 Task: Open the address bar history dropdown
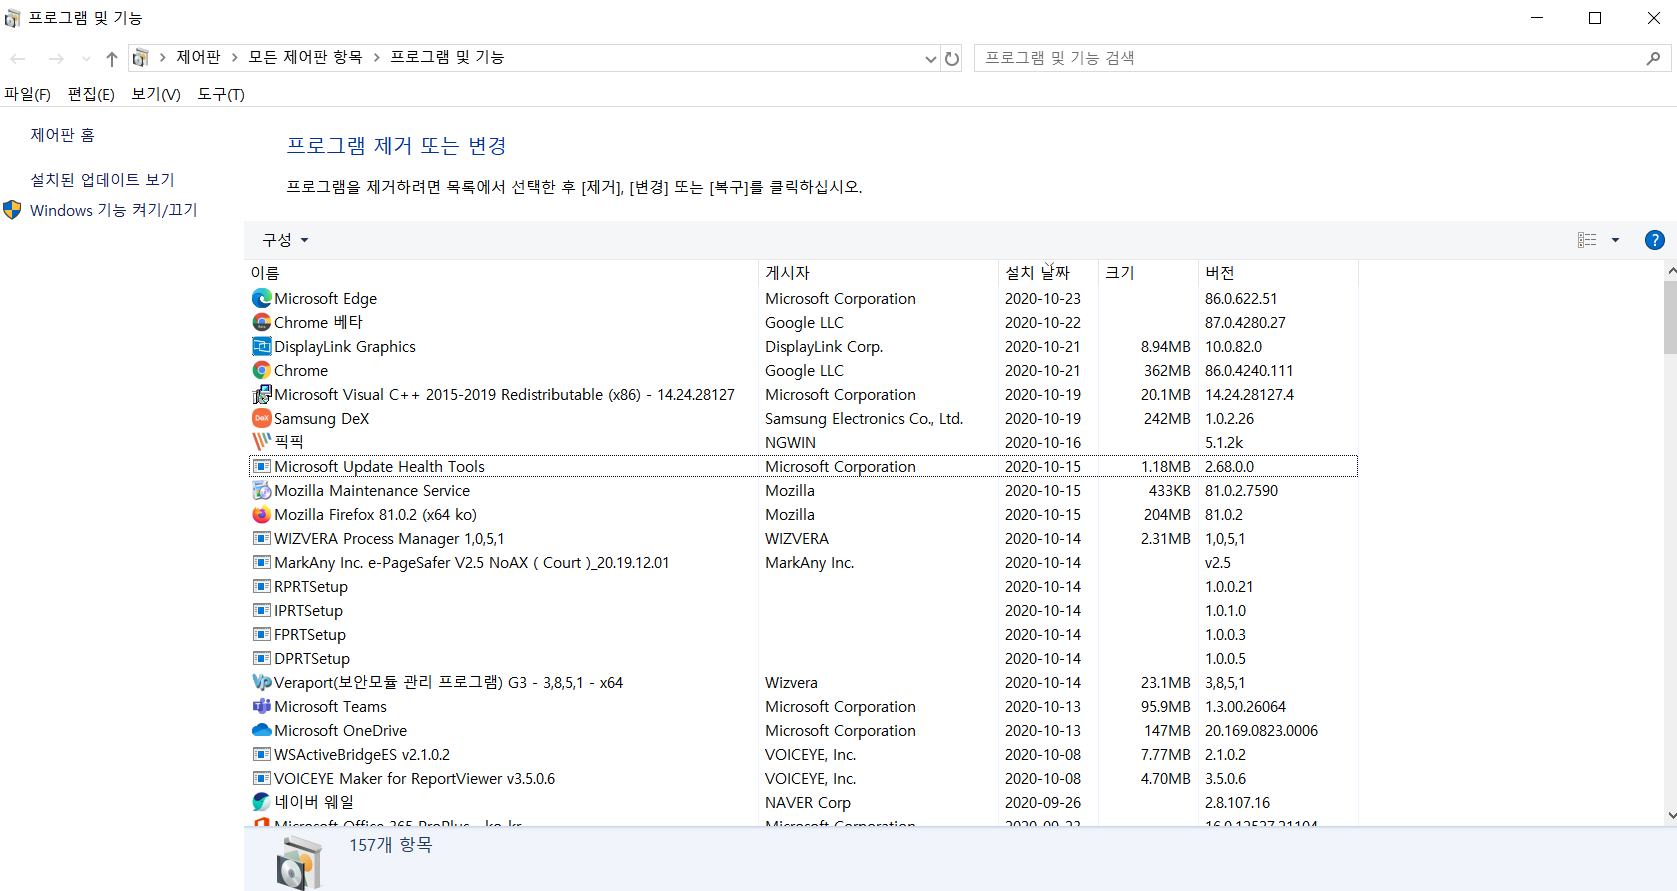pos(931,58)
